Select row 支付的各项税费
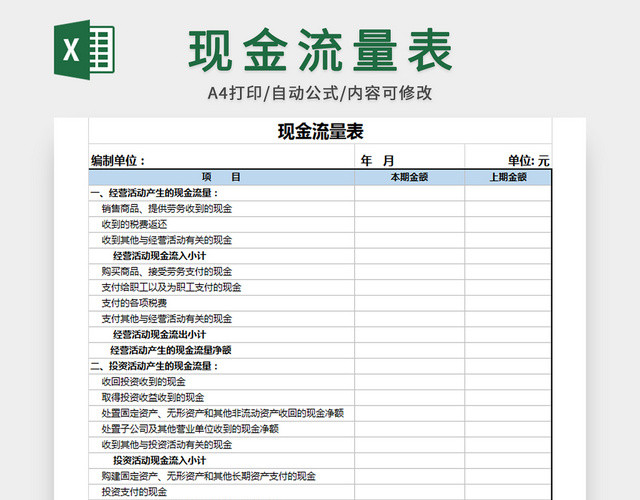Image resolution: width=640 pixels, height=500 pixels. point(320,303)
